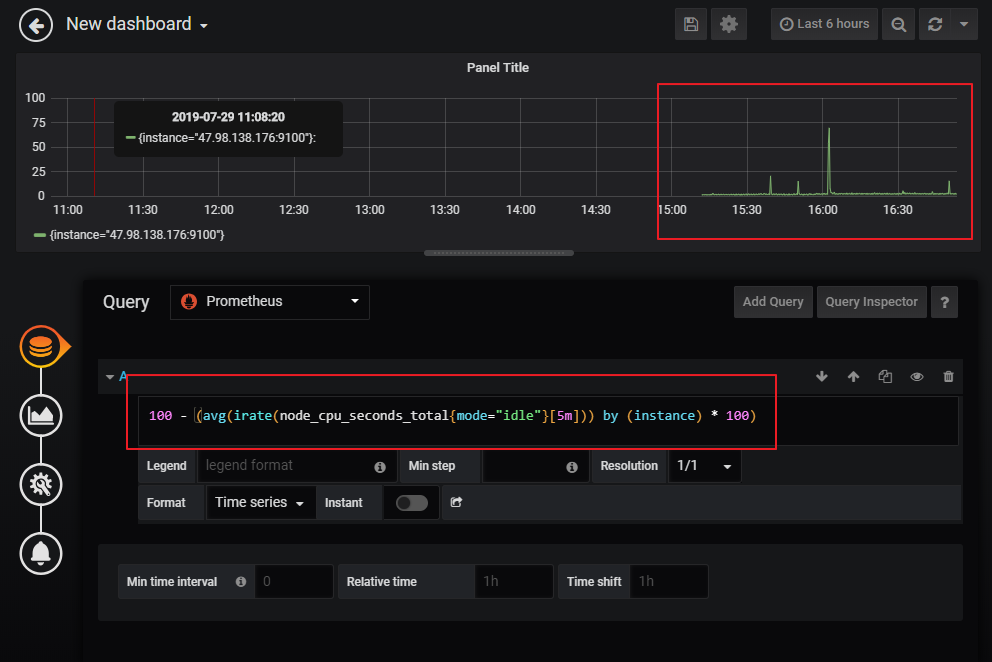Move query A up

click(853, 377)
